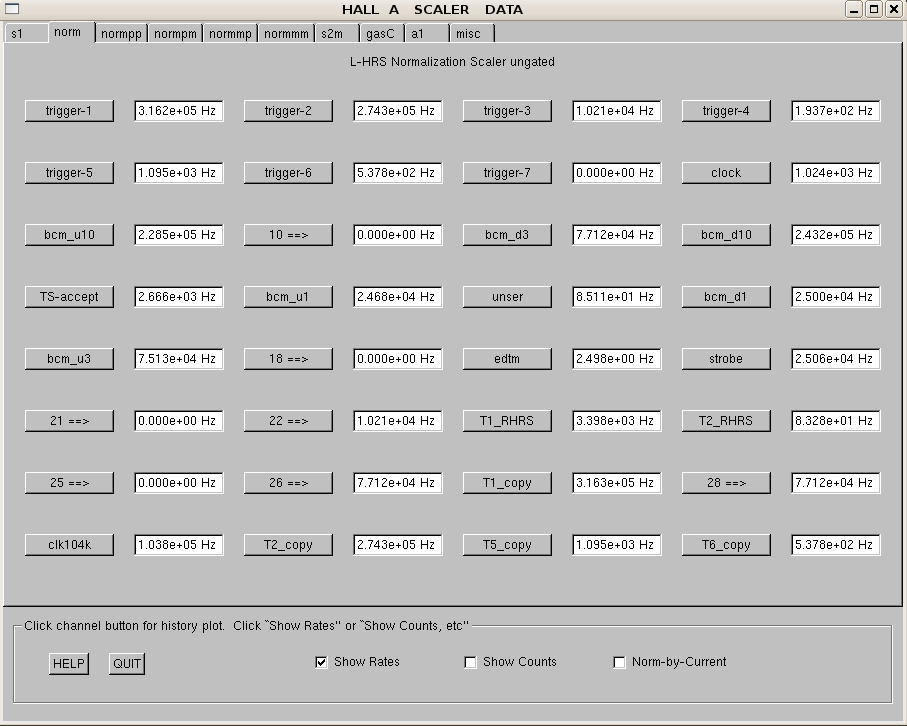
Task: Switch to the misc tab
Action: [472, 34]
